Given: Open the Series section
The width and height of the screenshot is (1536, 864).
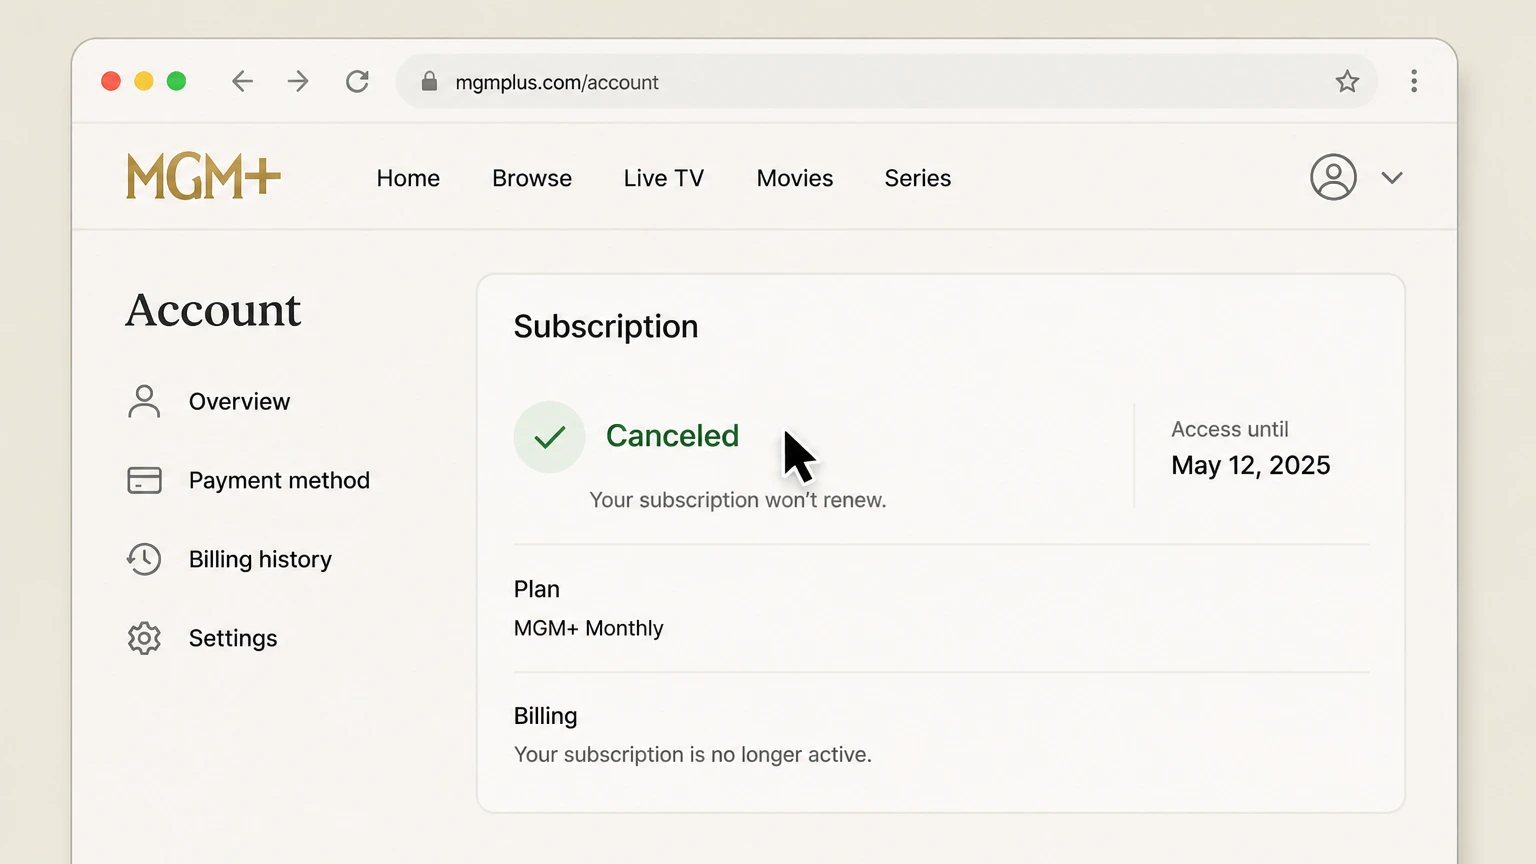Looking at the screenshot, I should [x=918, y=178].
